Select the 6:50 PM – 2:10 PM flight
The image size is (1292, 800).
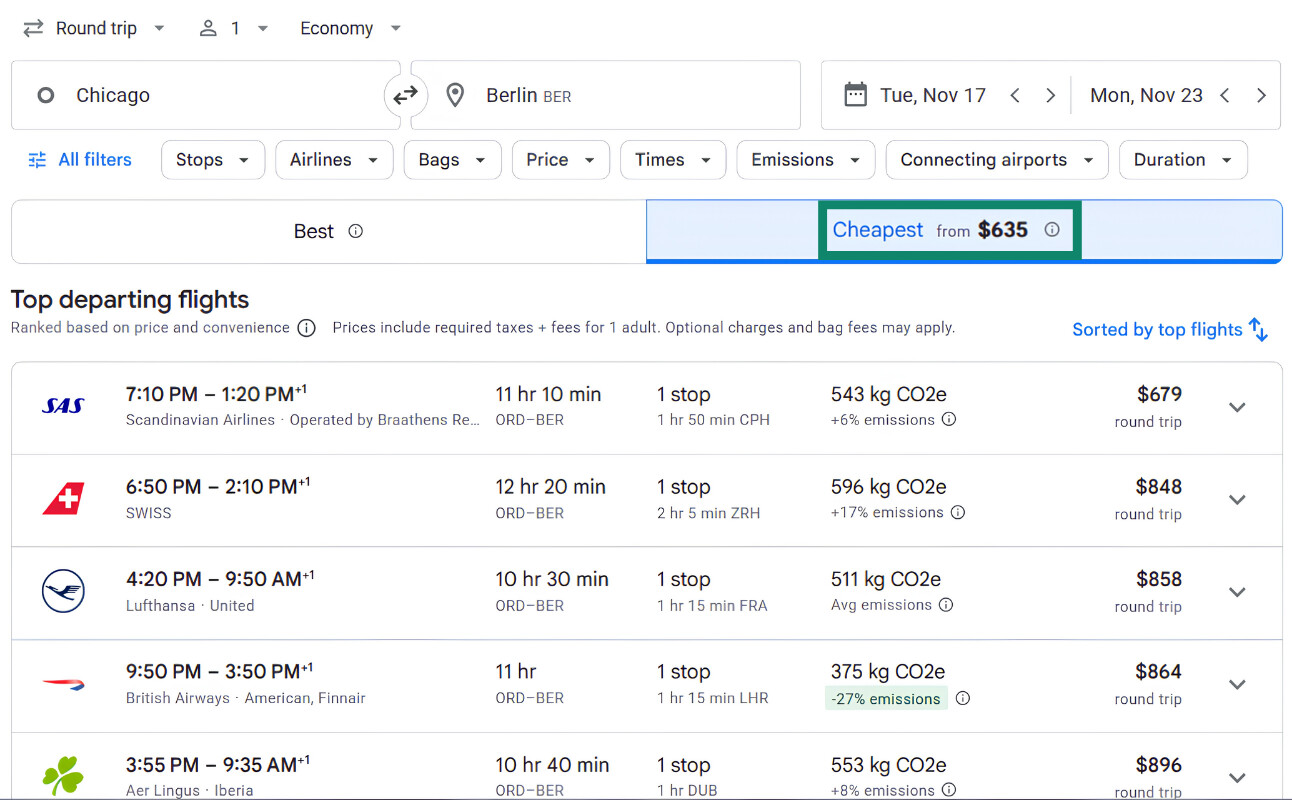(x=646, y=500)
